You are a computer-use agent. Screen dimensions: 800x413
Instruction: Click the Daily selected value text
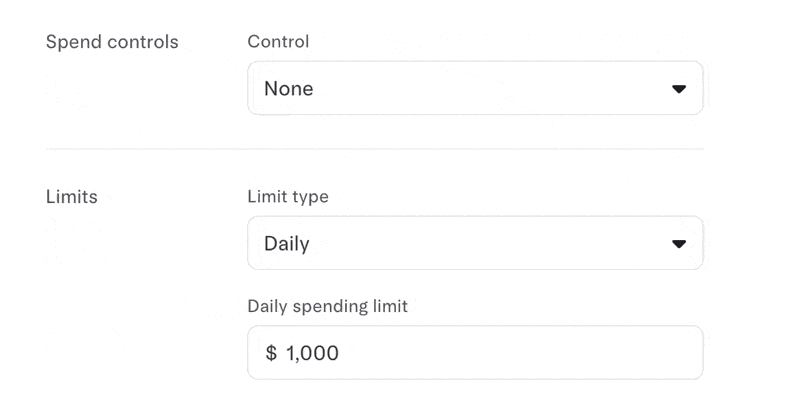tap(287, 244)
